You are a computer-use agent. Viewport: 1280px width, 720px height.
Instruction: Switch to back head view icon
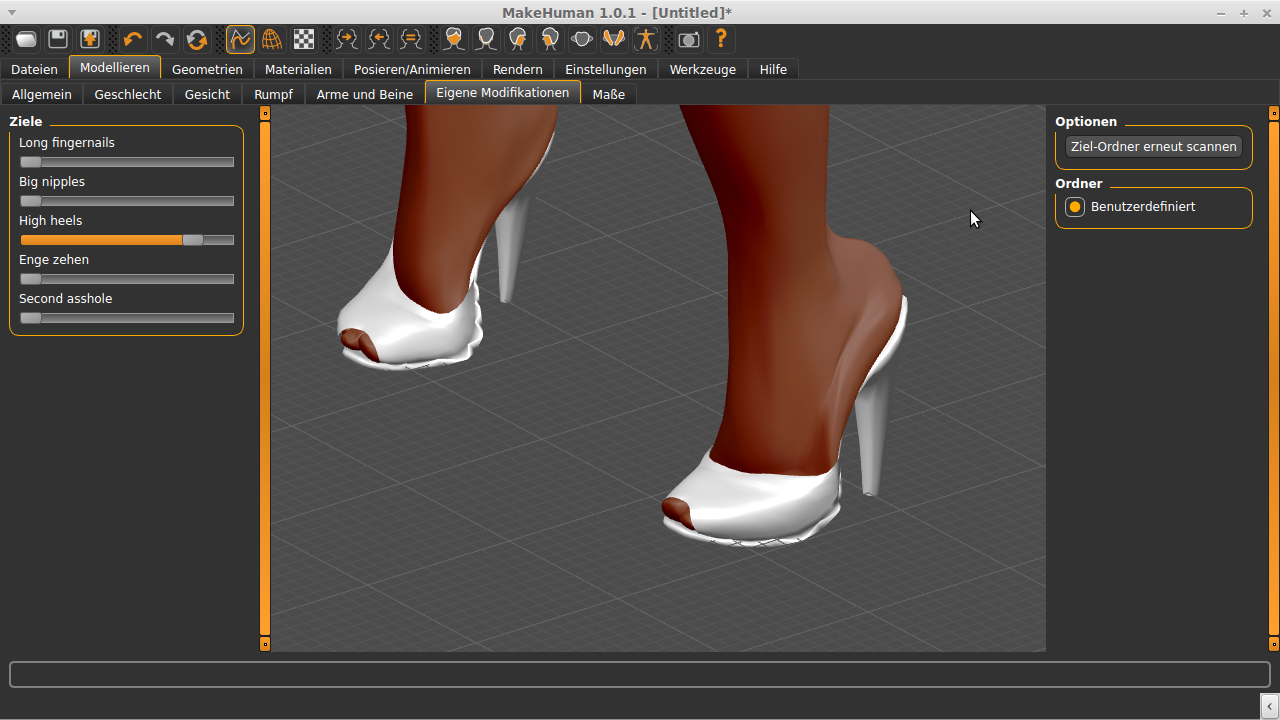pyautogui.click(x=486, y=39)
